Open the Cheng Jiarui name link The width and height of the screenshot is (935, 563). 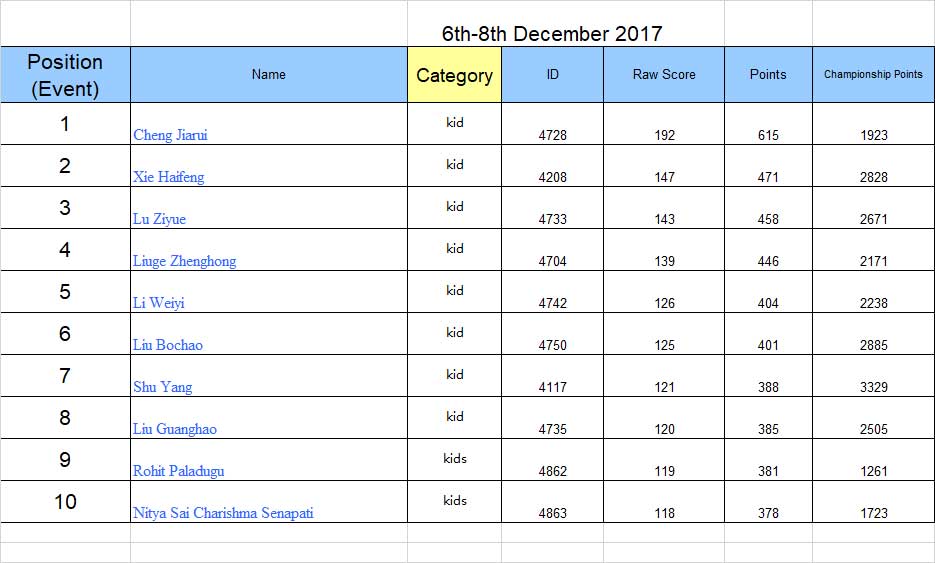pyautogui.click(x=171, y=135)
